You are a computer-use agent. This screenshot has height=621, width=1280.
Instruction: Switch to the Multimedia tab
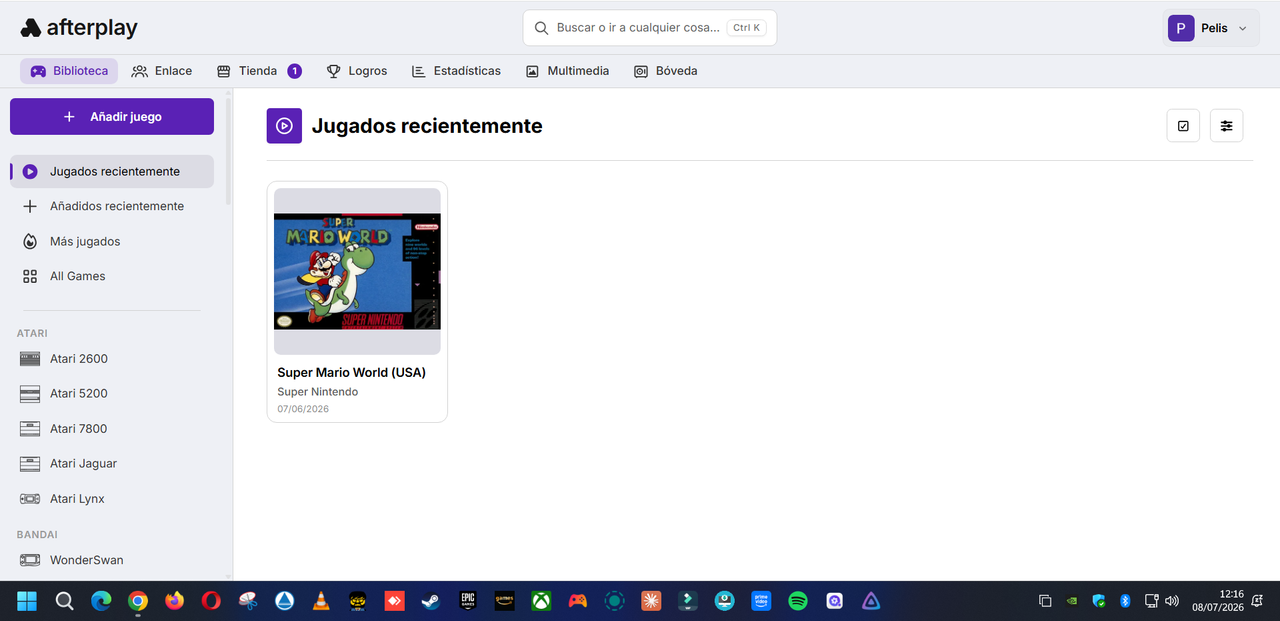(x=567, y=71)
